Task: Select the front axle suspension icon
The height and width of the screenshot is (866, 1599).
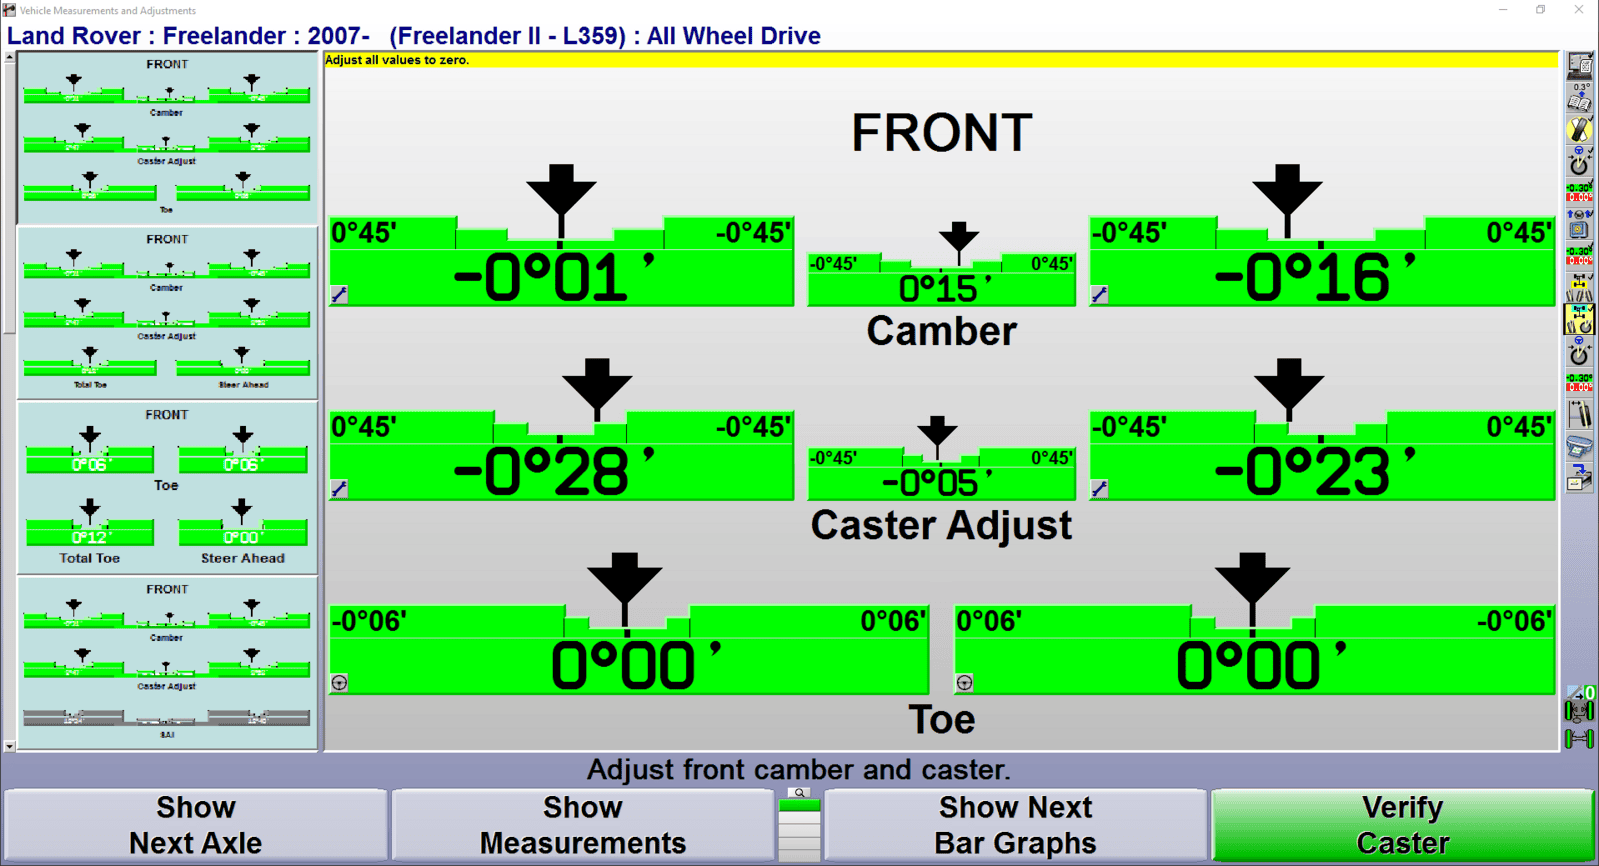Action: pos(1580,712)
